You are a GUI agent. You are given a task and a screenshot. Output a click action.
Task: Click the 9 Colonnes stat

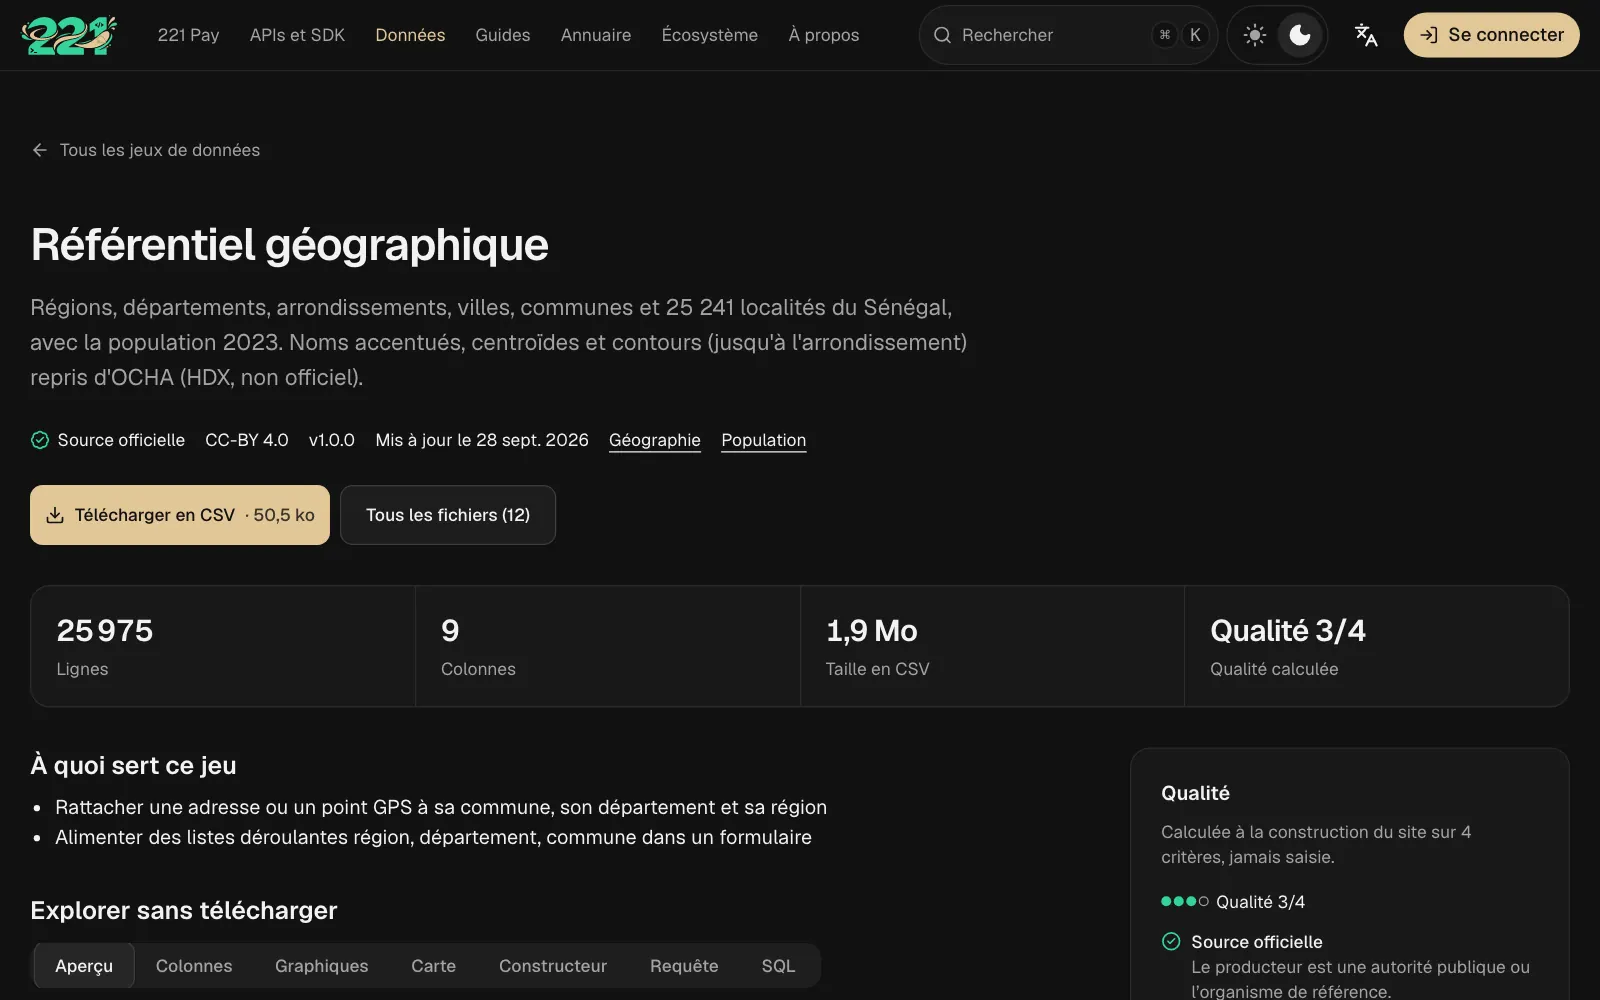(608, 646)
